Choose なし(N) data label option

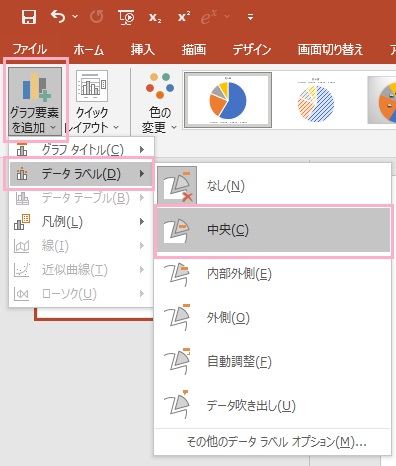(x=273, y=185)
